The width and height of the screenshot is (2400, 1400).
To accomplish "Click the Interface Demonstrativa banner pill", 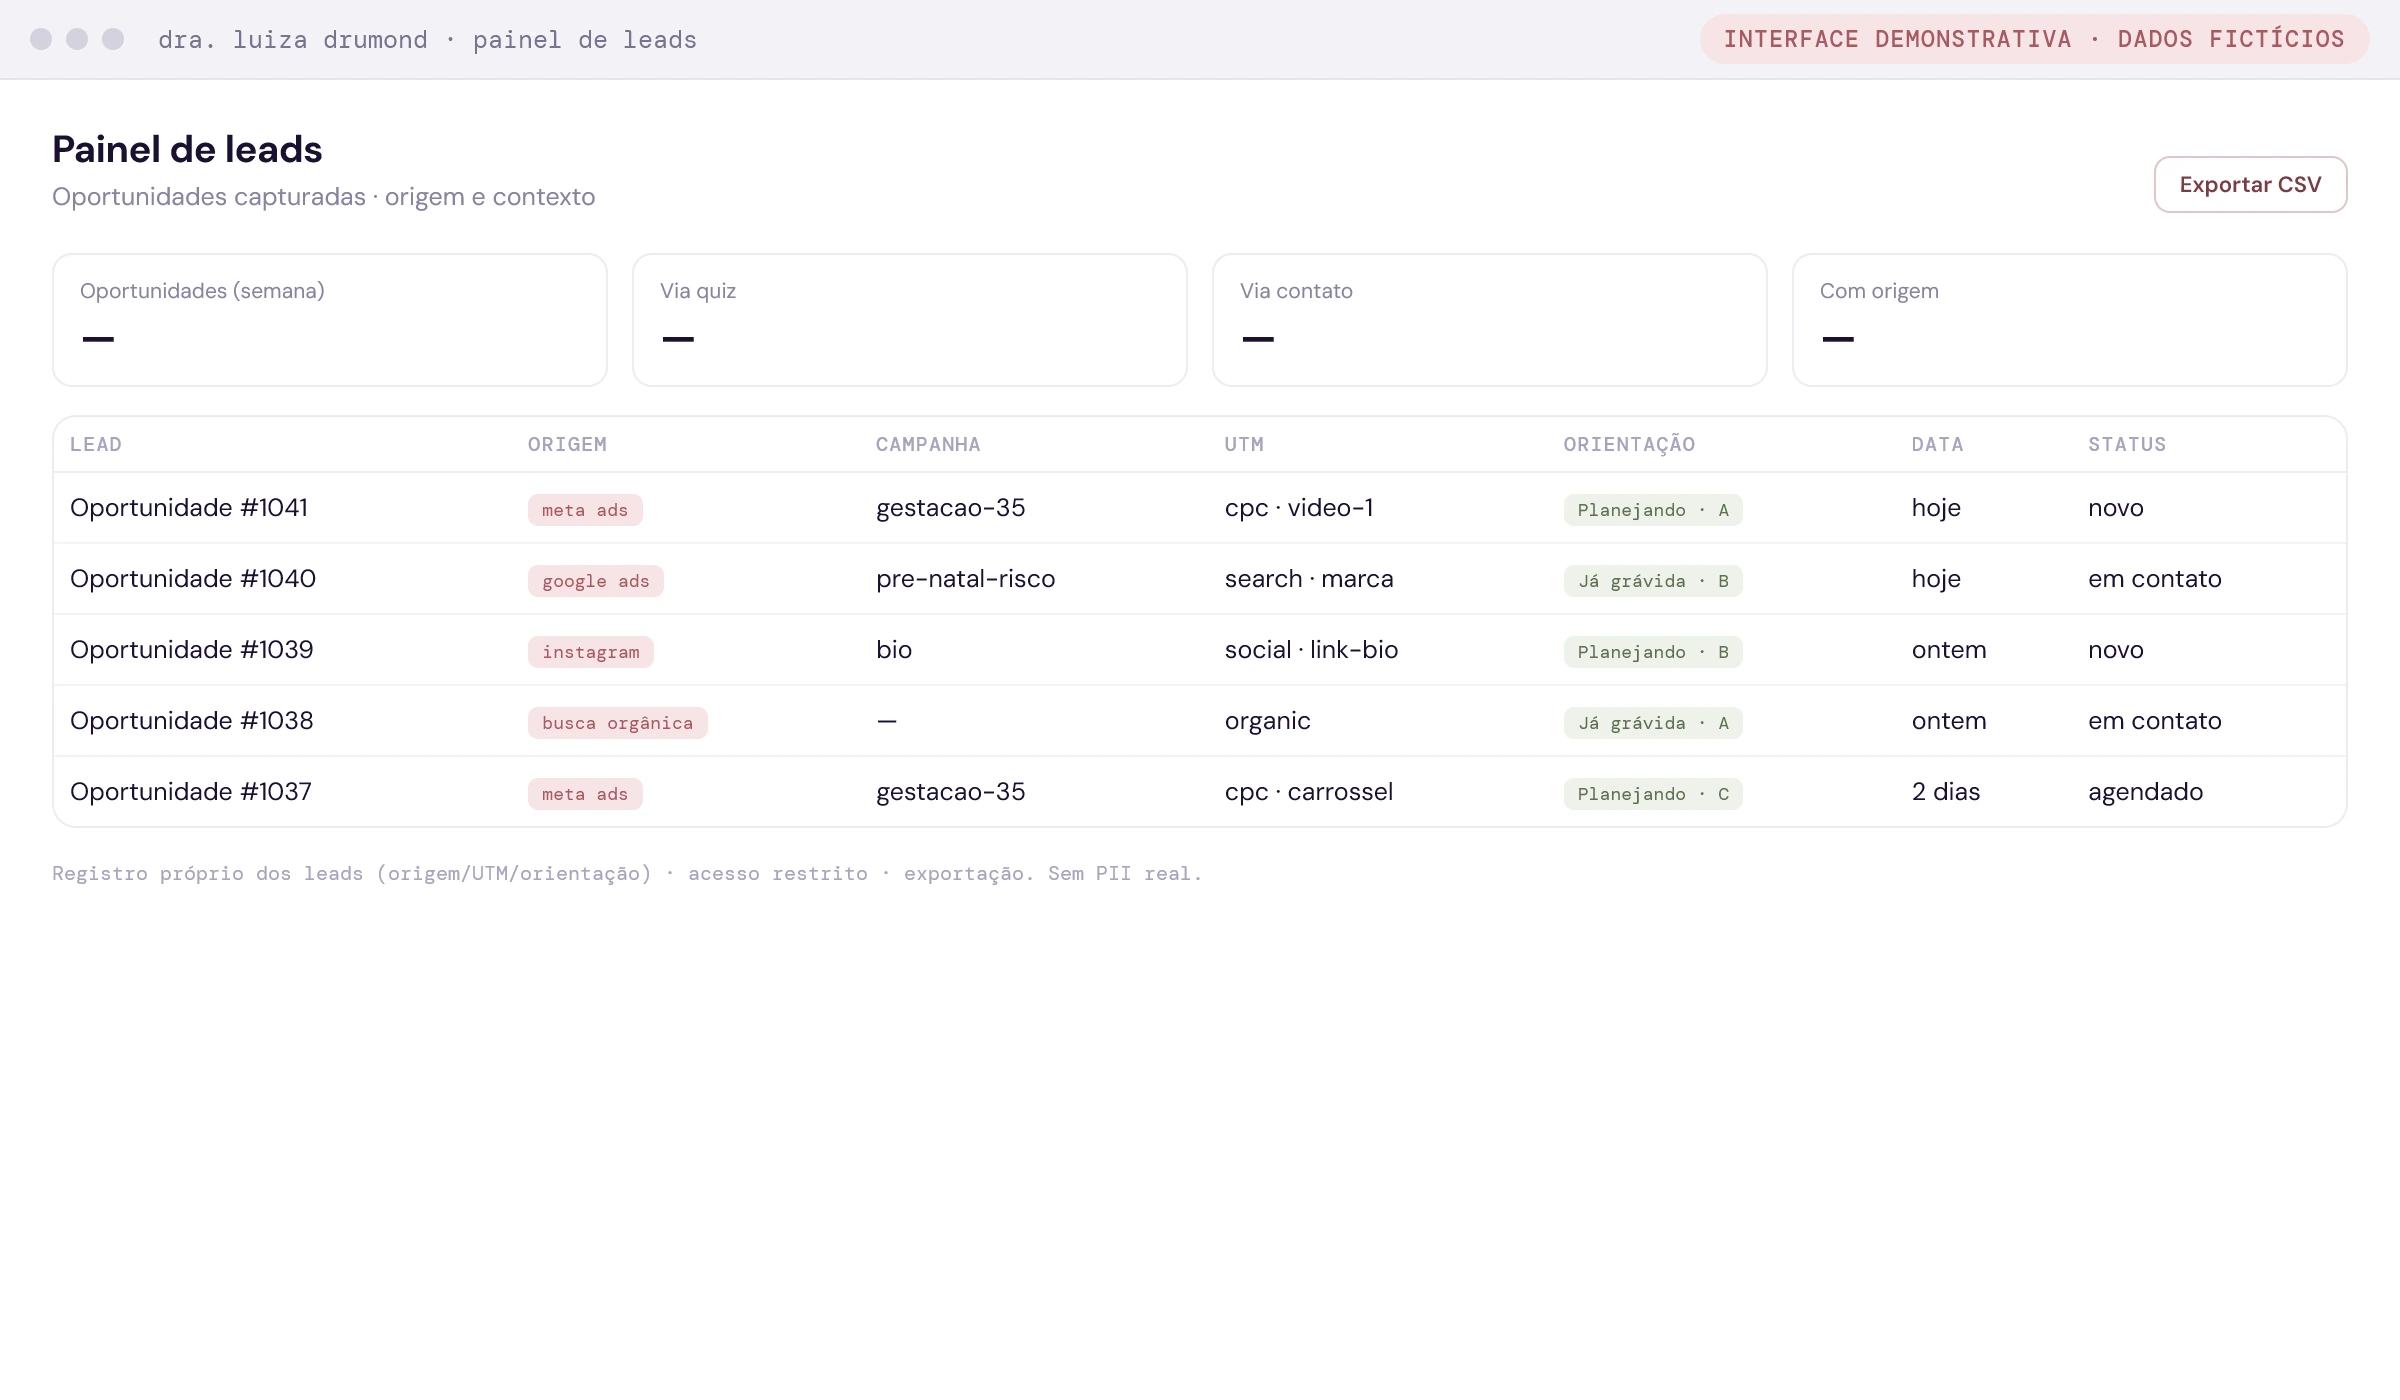I will click(x=2034, y=39).
